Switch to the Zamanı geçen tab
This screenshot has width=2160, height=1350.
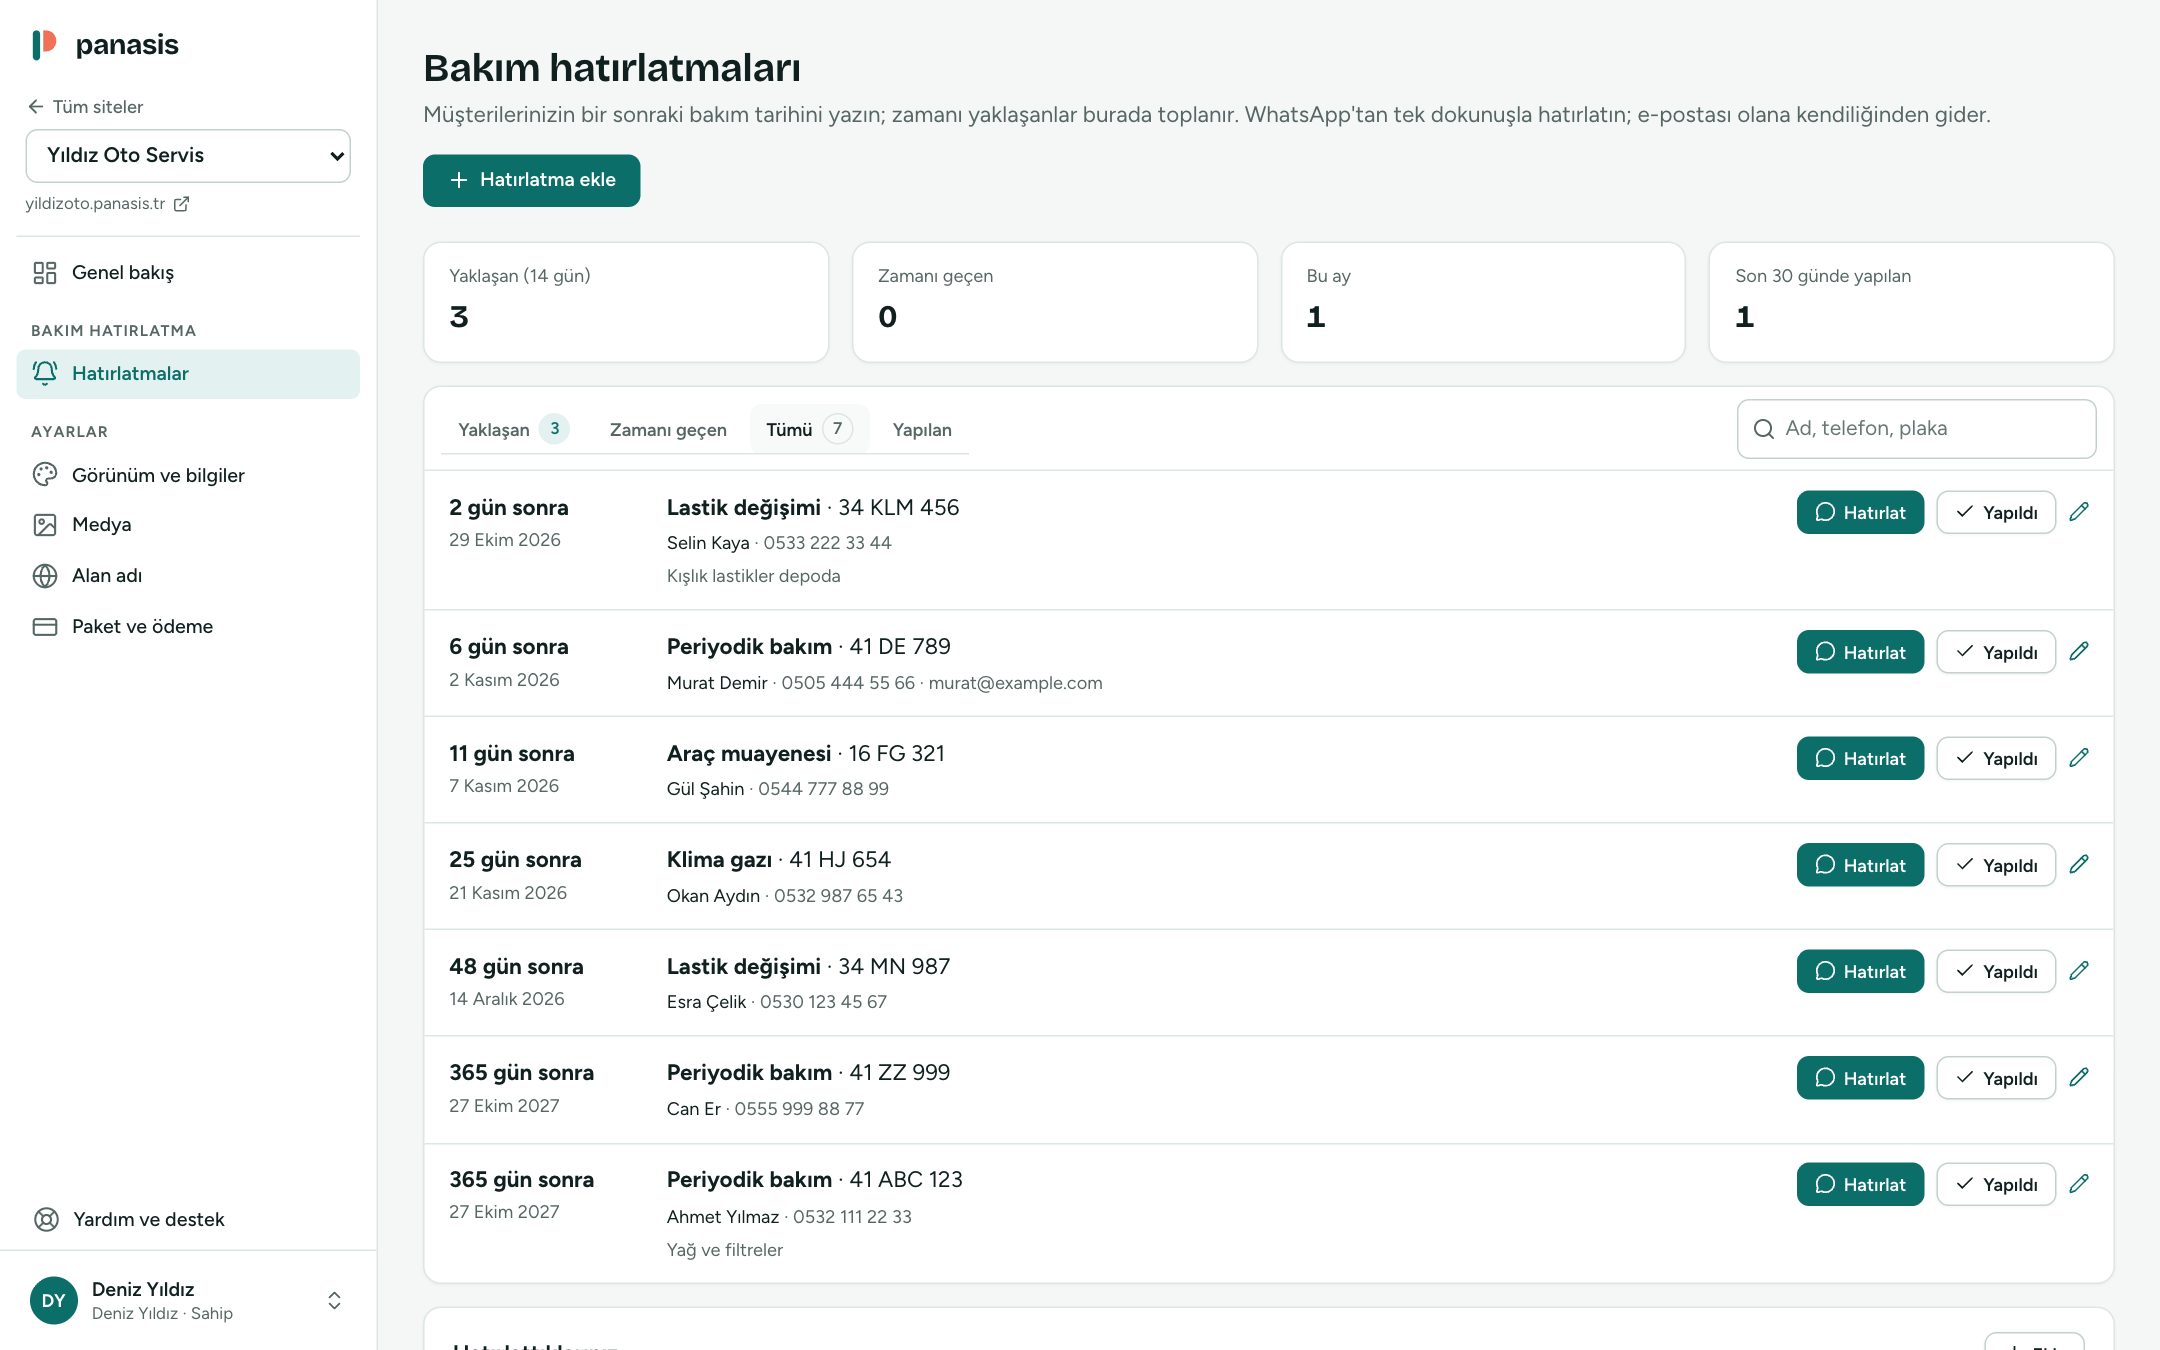[x=668, y=429]
